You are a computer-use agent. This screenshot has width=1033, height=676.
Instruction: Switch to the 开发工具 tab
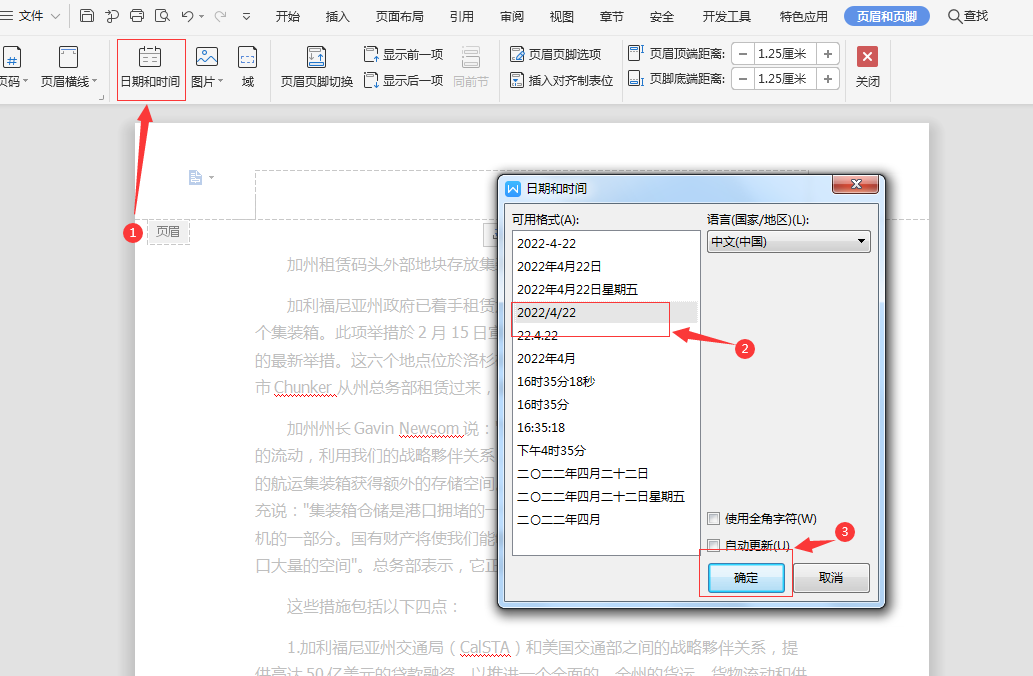coord(726,16)
